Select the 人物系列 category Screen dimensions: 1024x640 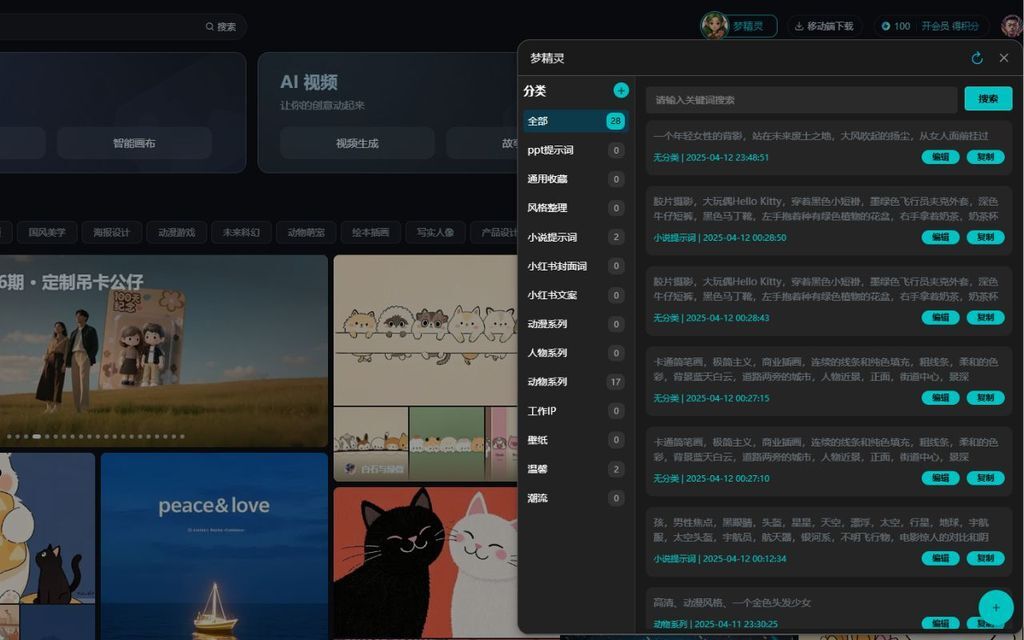pos(575,353)
